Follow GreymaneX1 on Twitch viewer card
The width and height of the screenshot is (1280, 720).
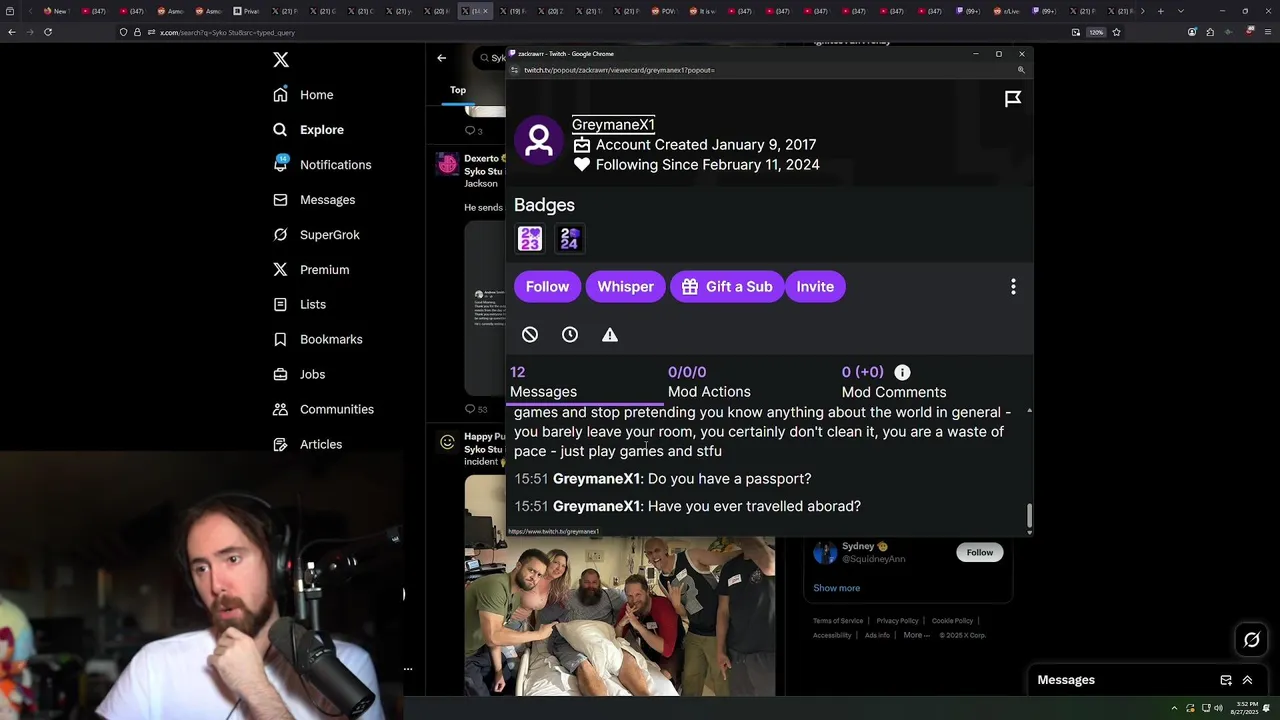click(x=547, y=287)
